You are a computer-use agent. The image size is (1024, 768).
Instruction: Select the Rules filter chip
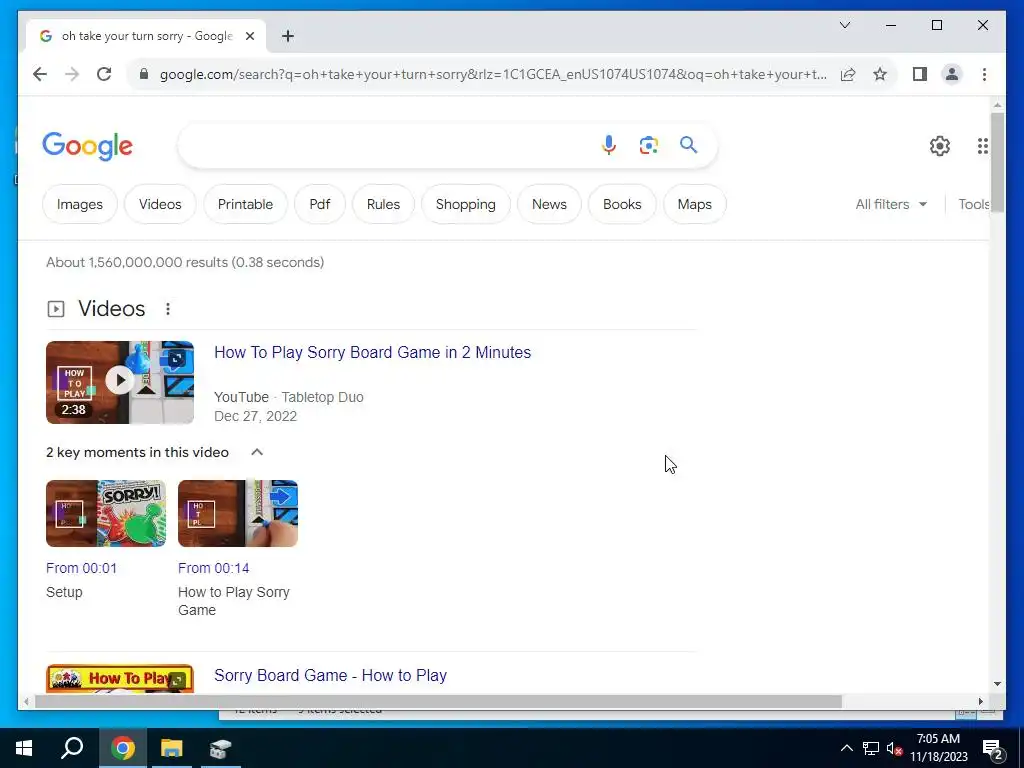tap(383, 204)
